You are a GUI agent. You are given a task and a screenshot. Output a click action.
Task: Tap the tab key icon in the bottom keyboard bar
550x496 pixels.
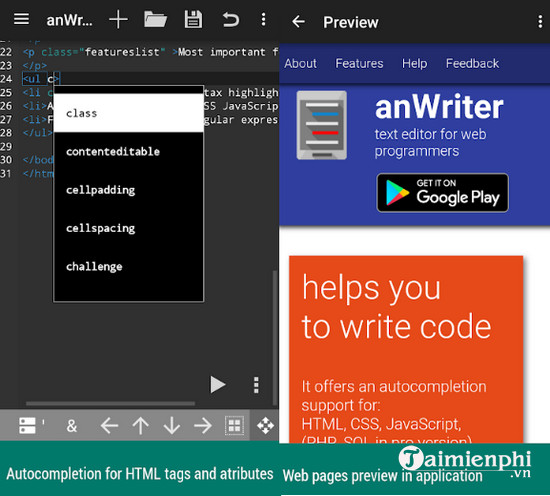click(x=27, y=425)
